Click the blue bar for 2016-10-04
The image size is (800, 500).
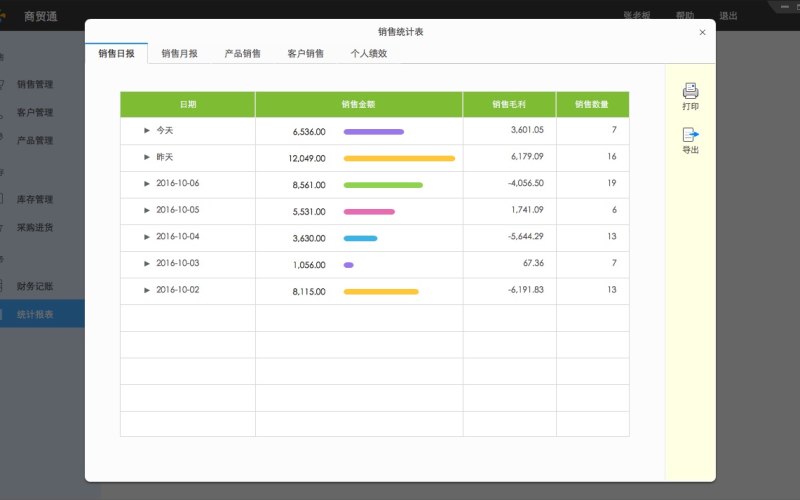361,238
